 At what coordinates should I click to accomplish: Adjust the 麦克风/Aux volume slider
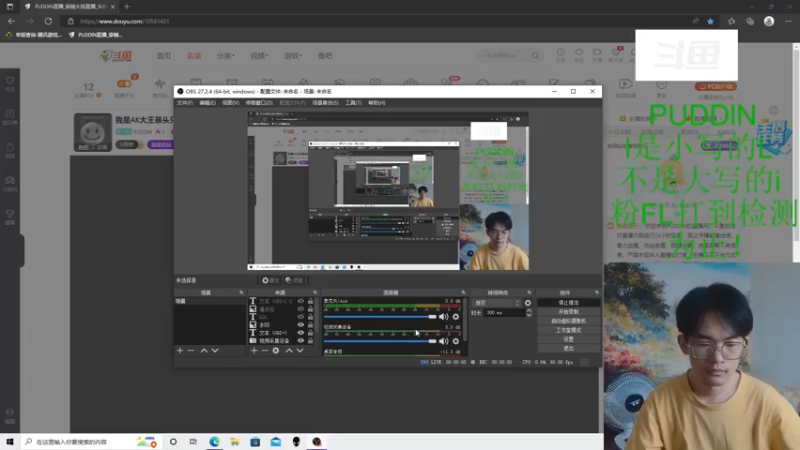[x=380, y=317]
